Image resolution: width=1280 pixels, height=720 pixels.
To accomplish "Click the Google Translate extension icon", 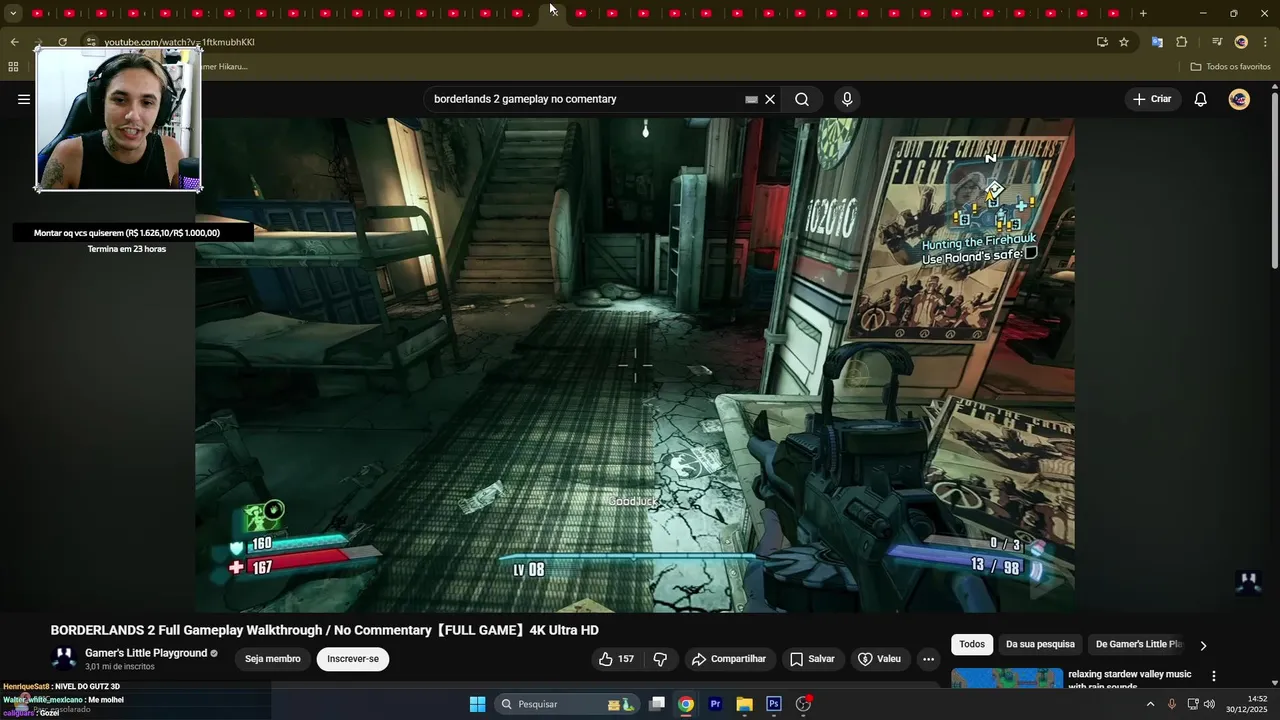I will pos(1157,42).
